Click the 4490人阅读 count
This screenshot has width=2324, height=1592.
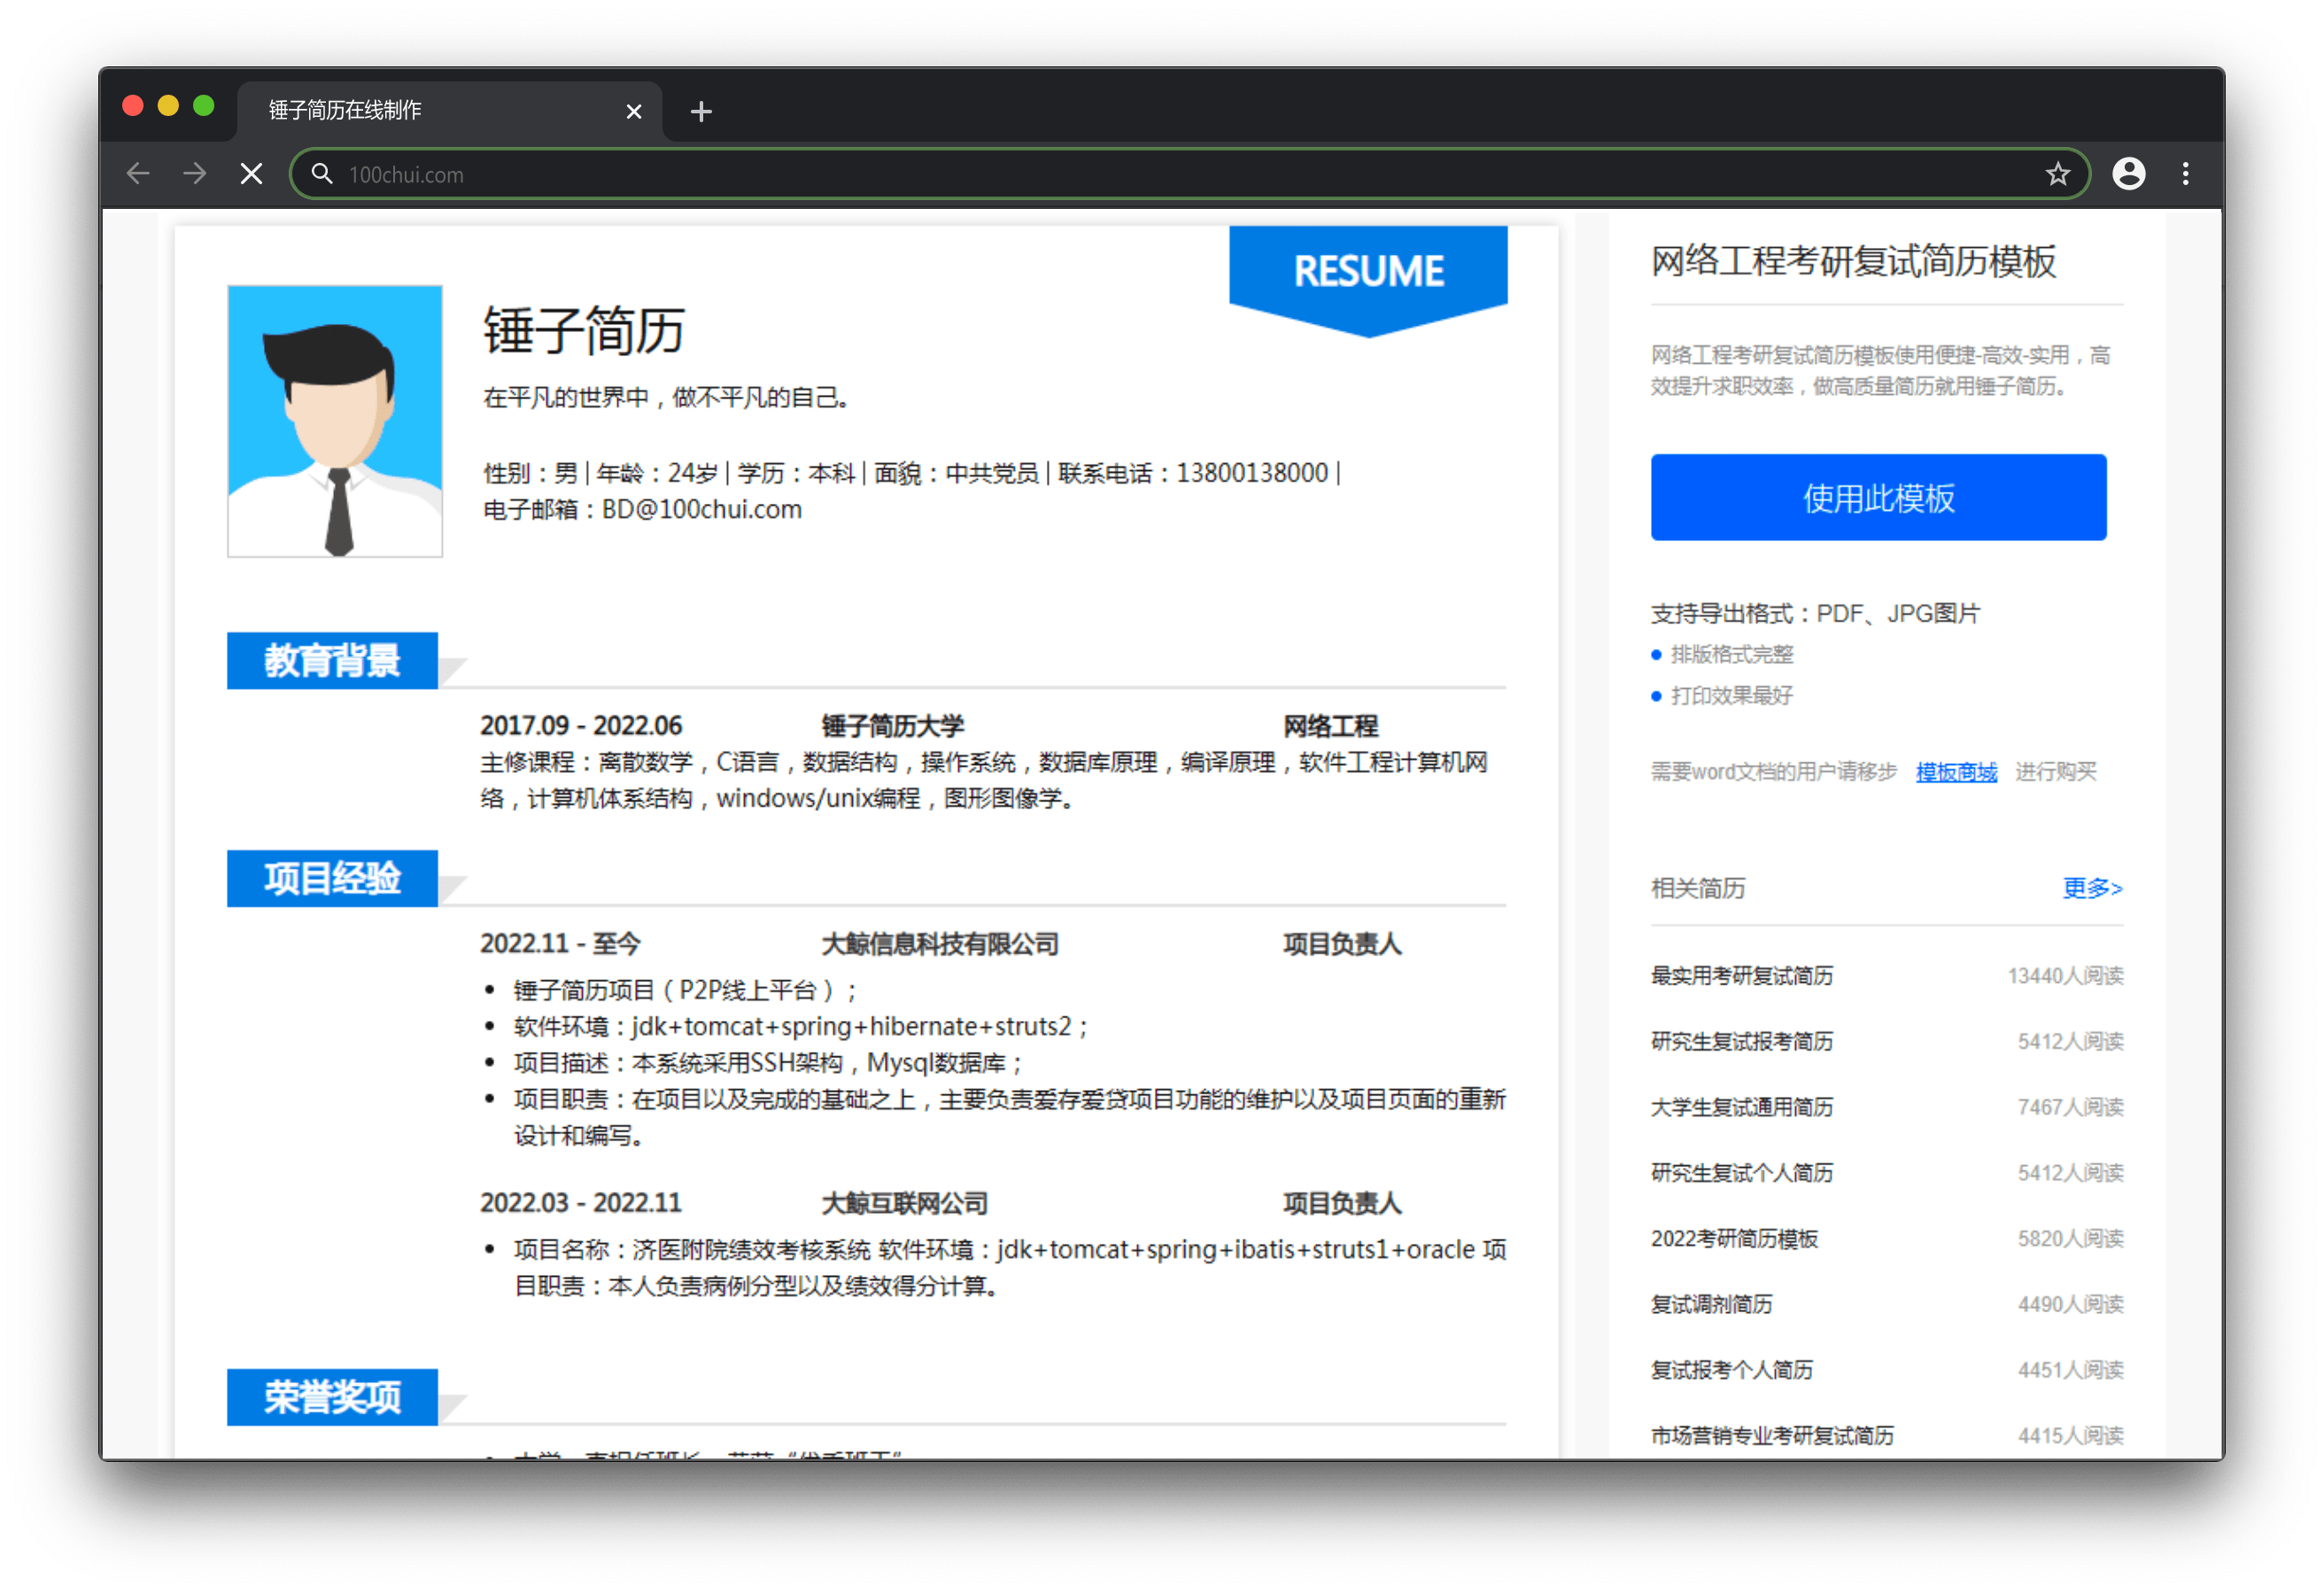[x=2070, y=1304]
